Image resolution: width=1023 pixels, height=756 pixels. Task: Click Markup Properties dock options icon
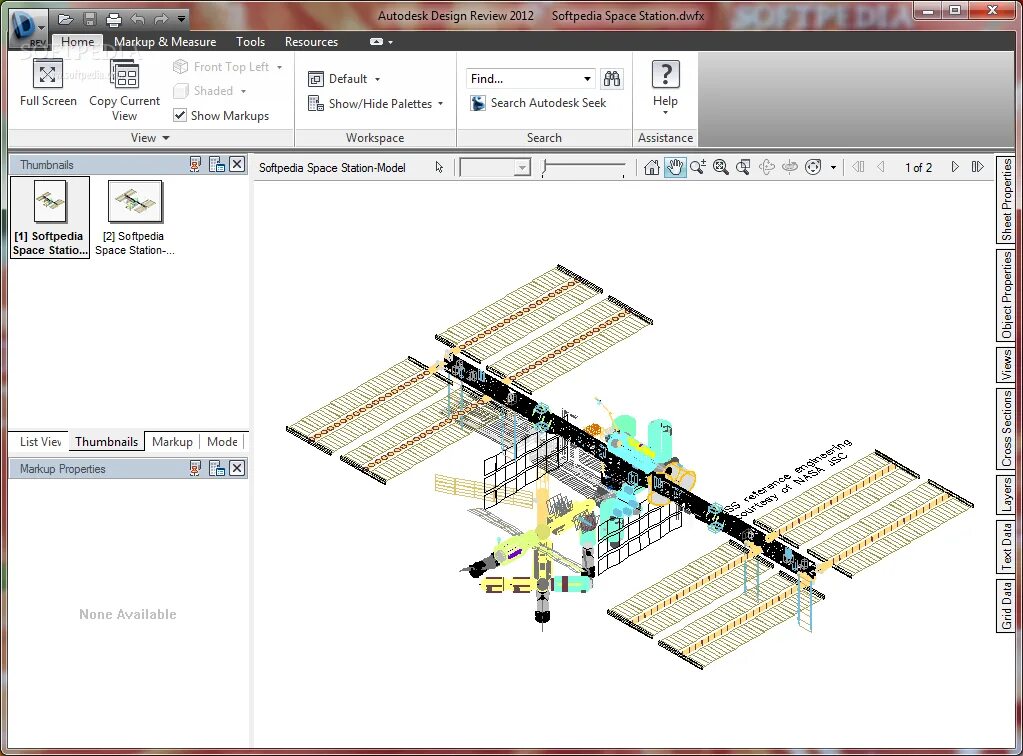[x=217, y=468]
